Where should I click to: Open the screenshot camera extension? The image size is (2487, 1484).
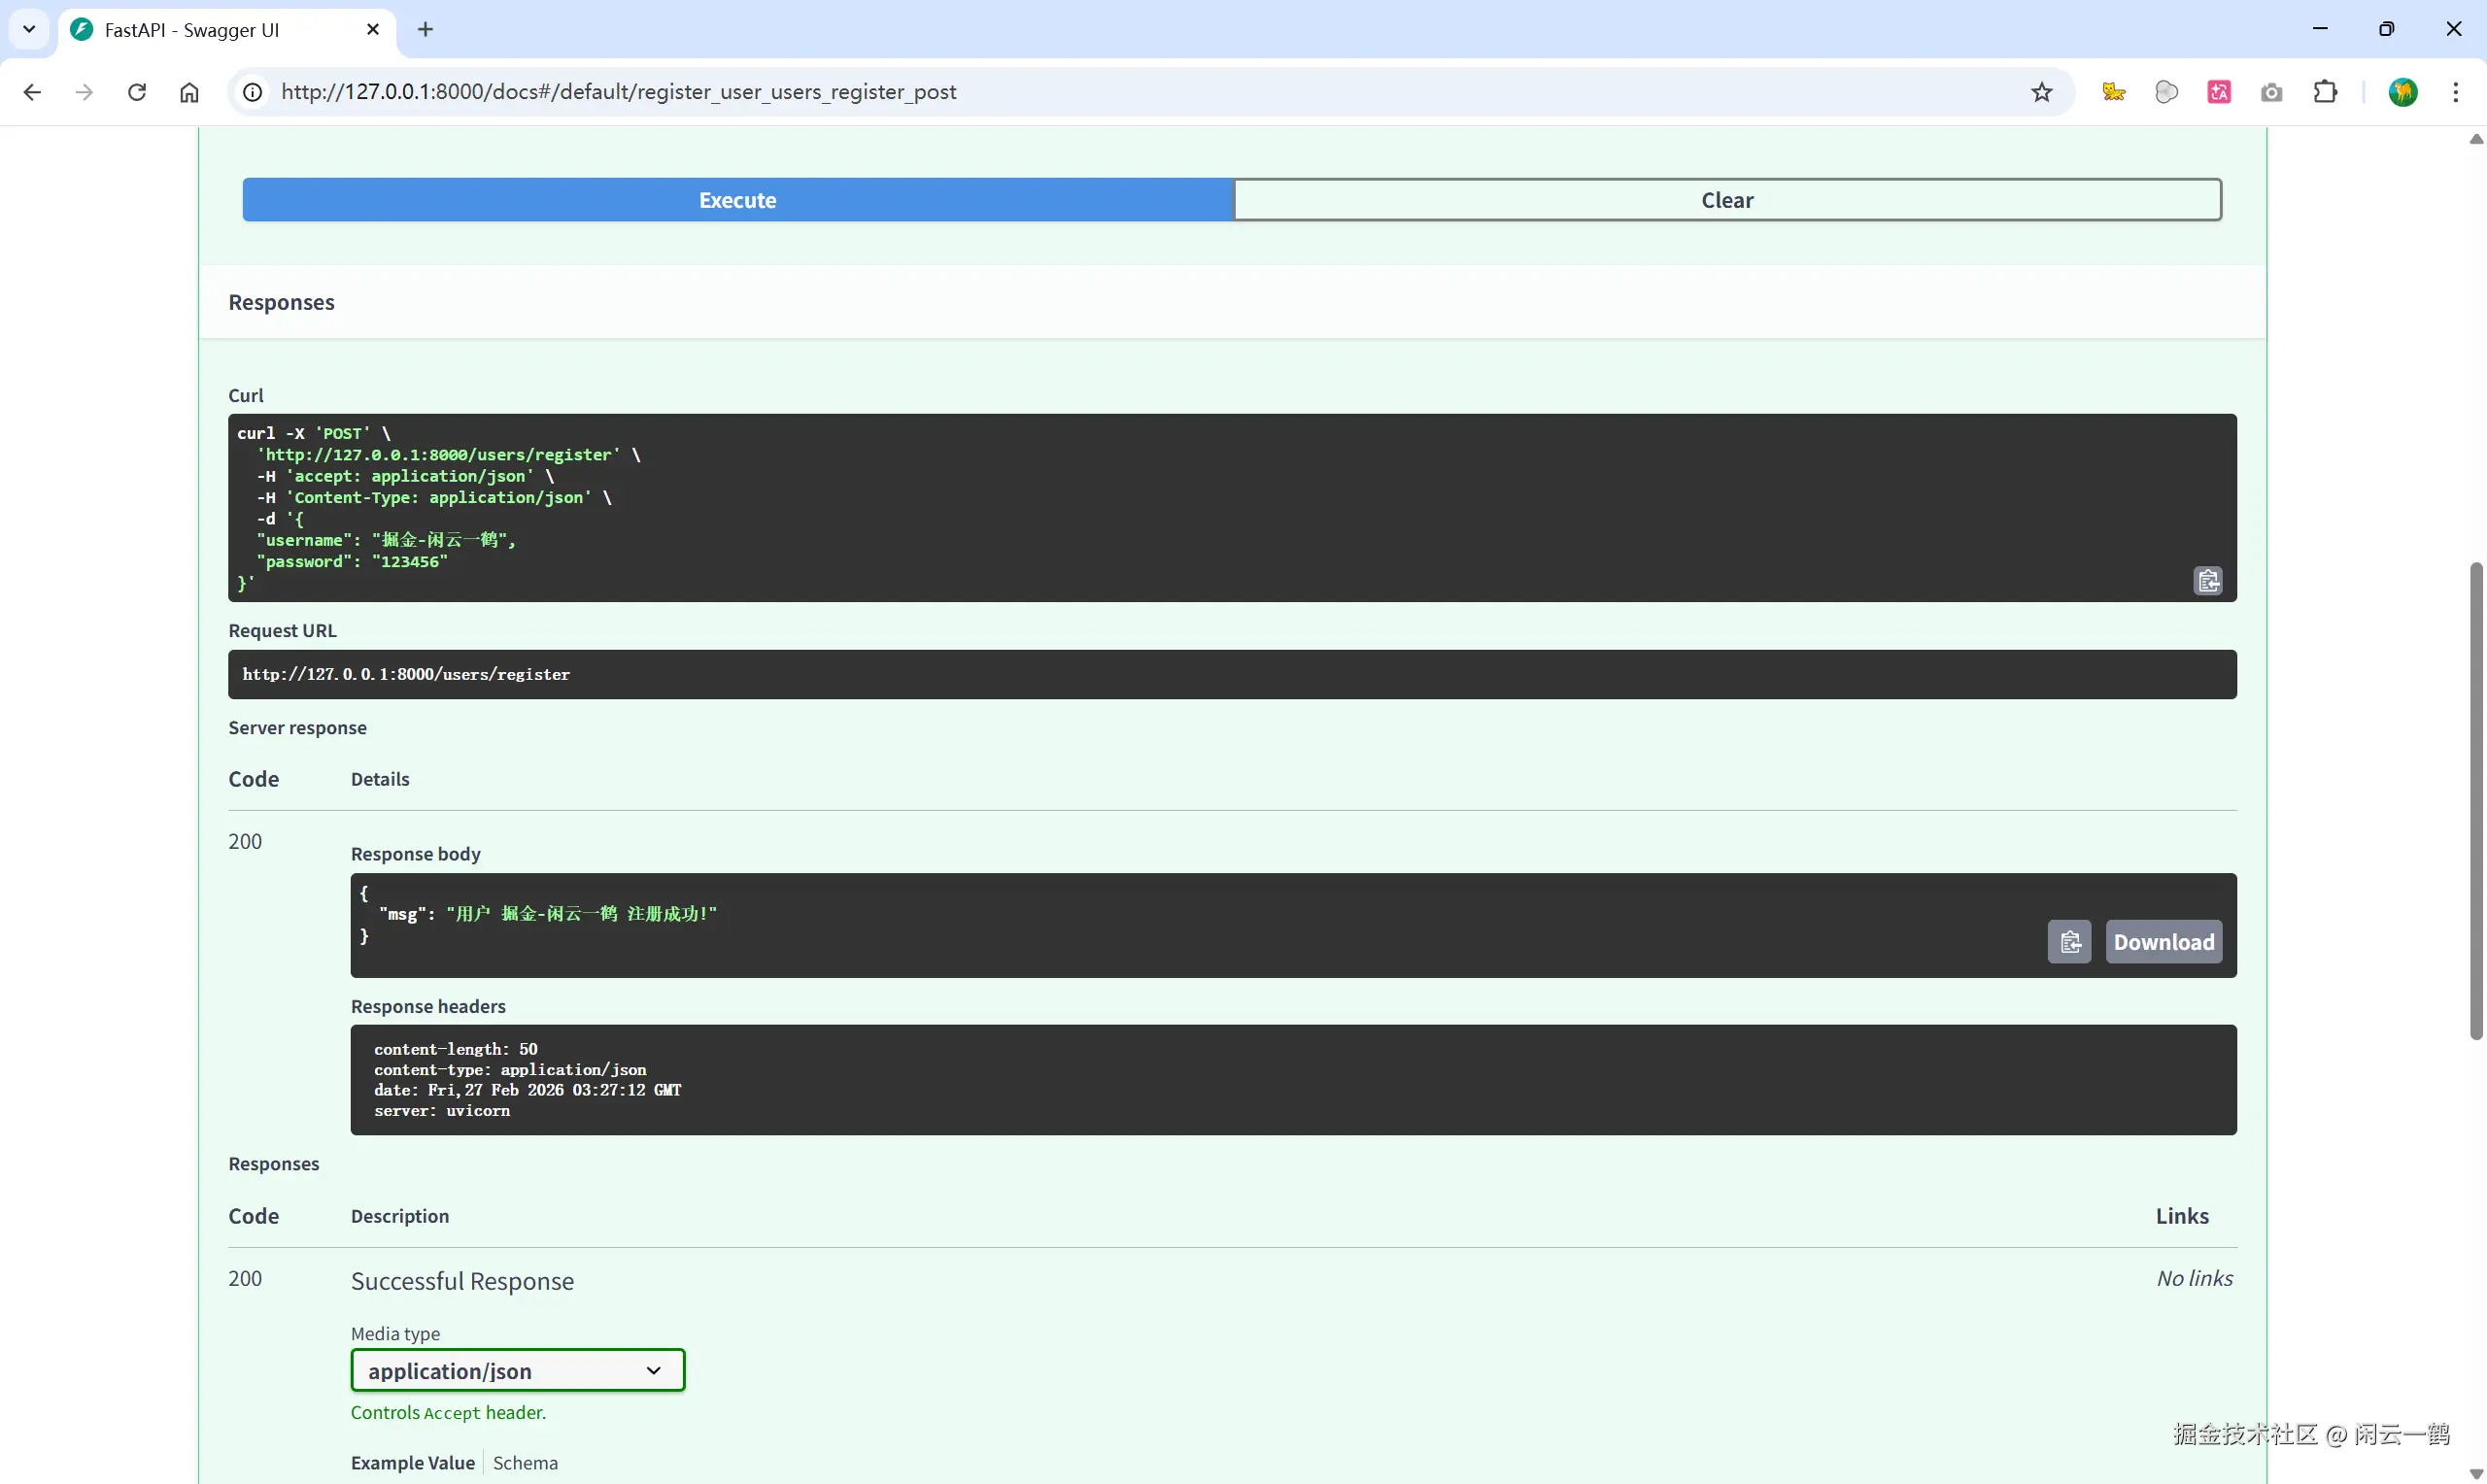(x=2271, y=92)
